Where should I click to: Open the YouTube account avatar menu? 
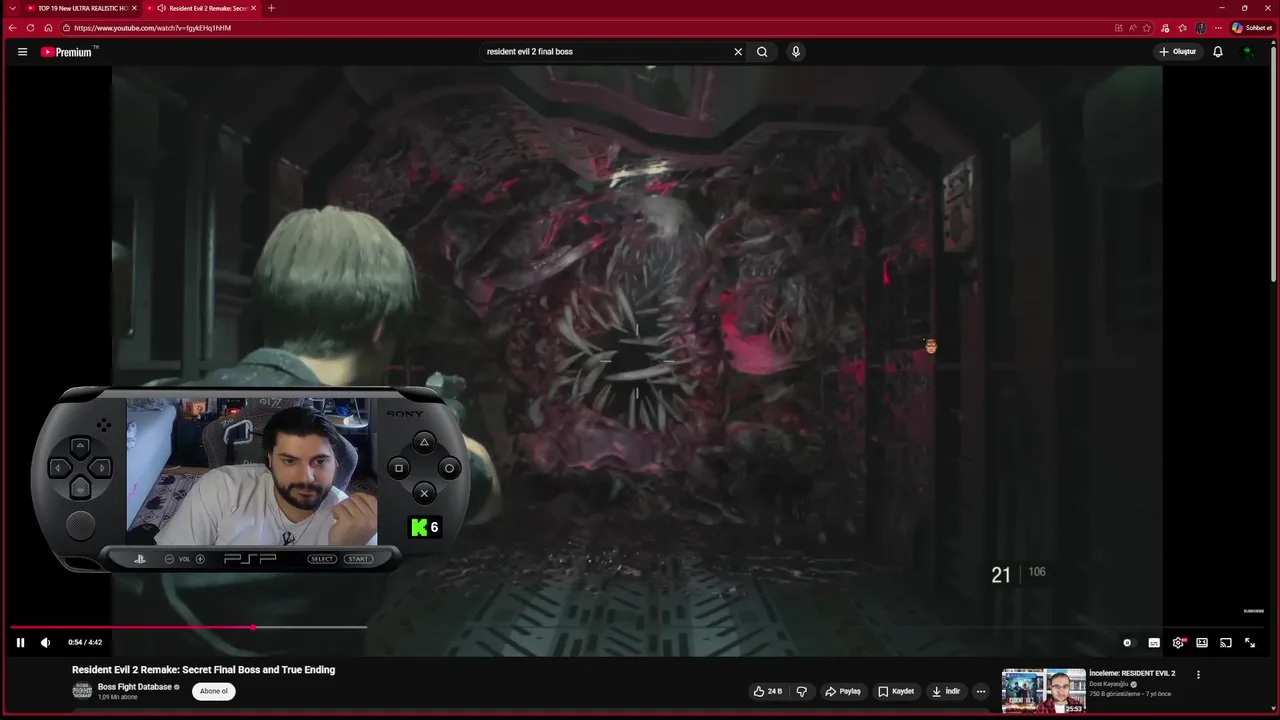(x=1247, y=52)
